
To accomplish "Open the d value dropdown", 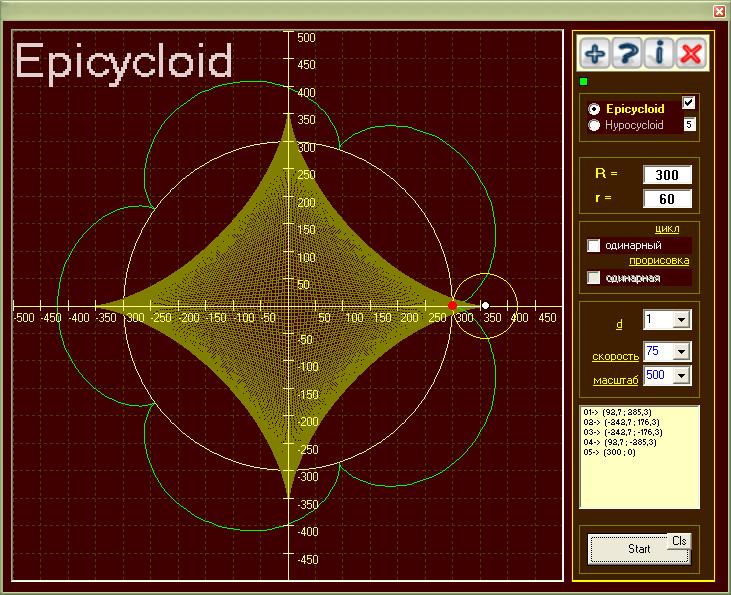I will (x=682, y=319).
